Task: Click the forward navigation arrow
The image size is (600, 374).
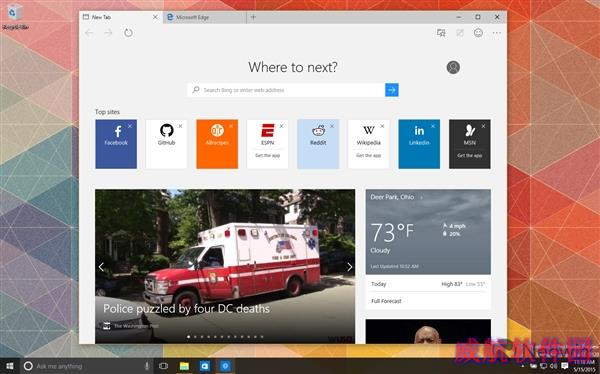Action: tap(109, 33)
